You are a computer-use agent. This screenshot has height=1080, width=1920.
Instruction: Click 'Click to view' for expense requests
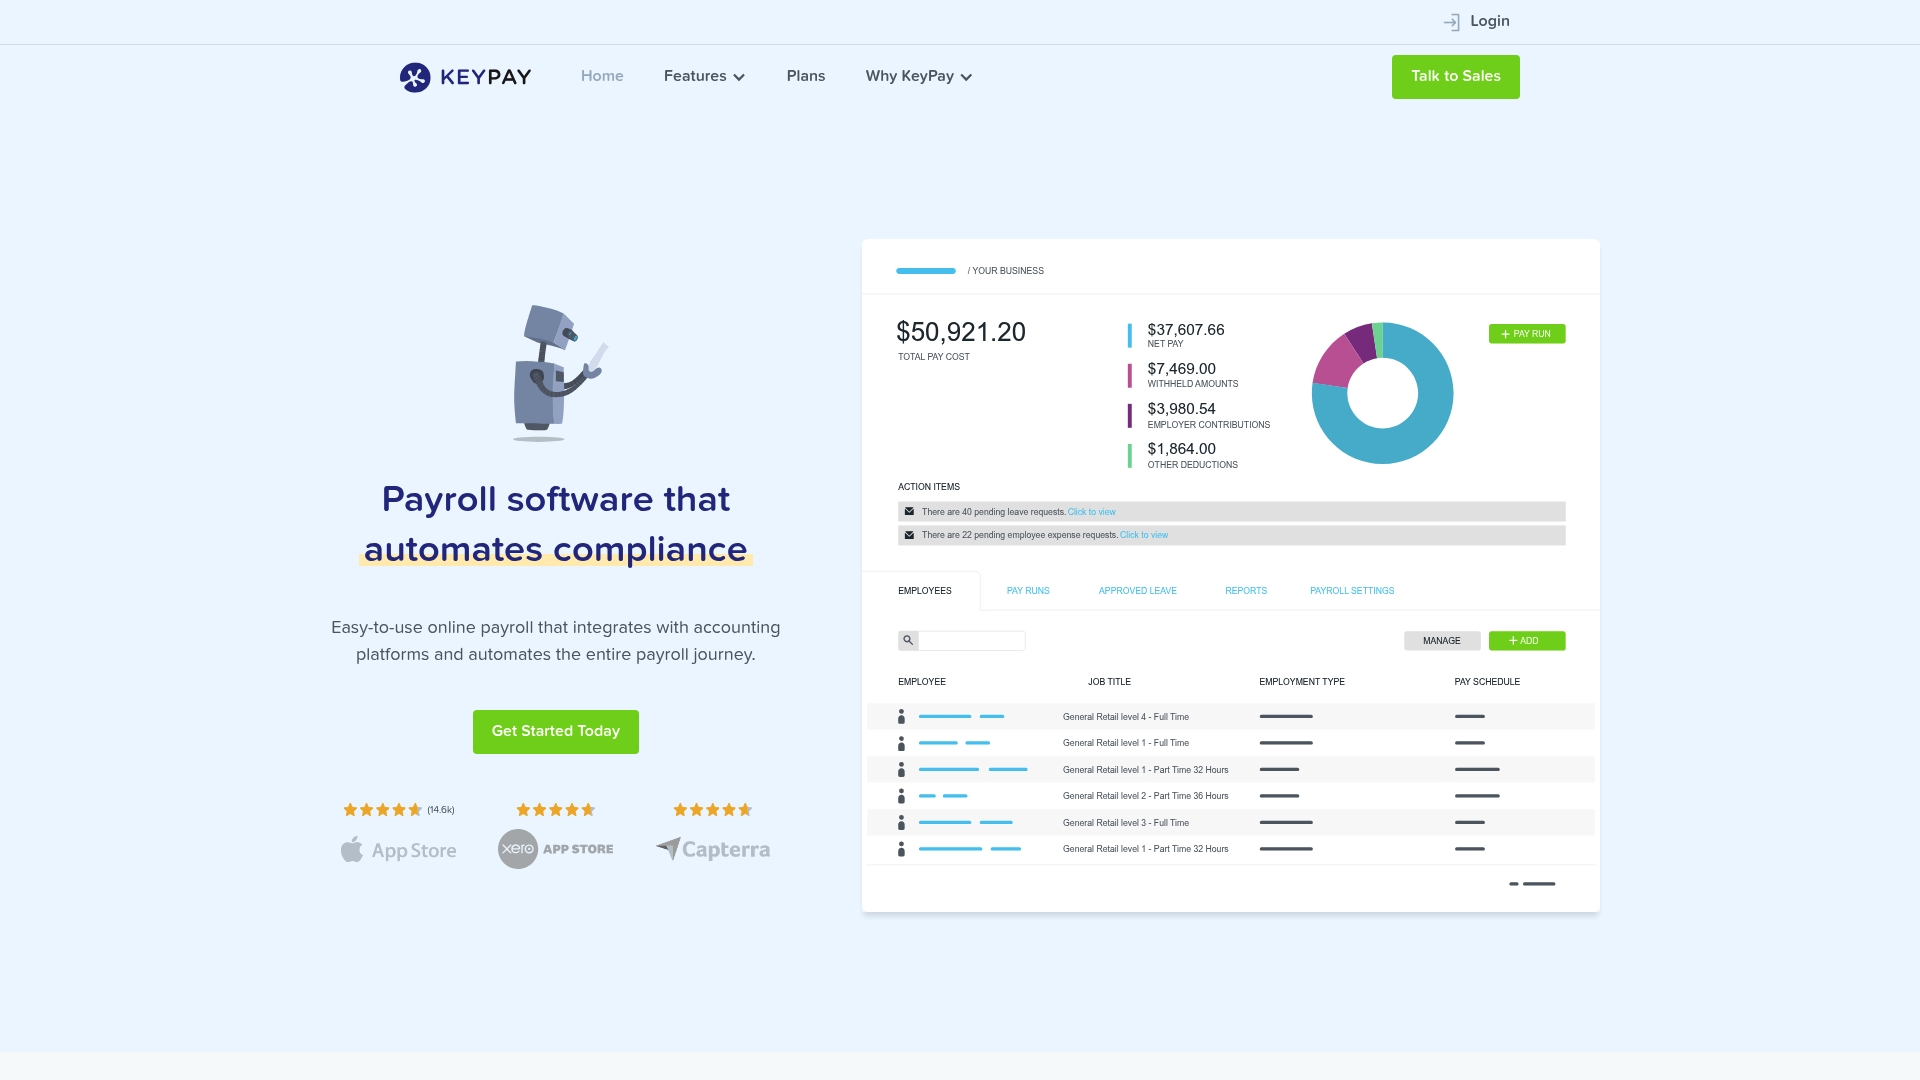[1144, 535]
